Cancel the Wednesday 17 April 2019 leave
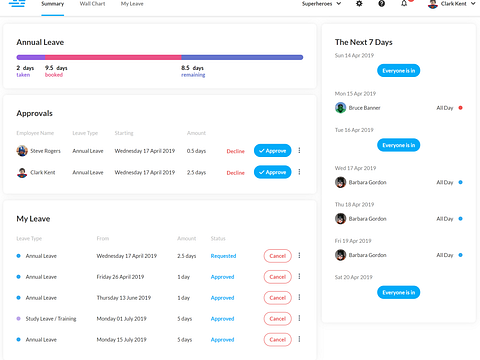Screen dimensions: 480x360 (278, 256)
